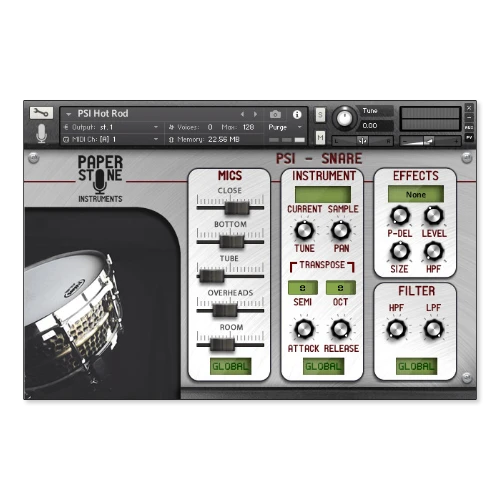The height and width of the screenshot is (500, 500).
Task: Go to next instrument arrow
Action: pyautogui.click(x=255, y=114)
